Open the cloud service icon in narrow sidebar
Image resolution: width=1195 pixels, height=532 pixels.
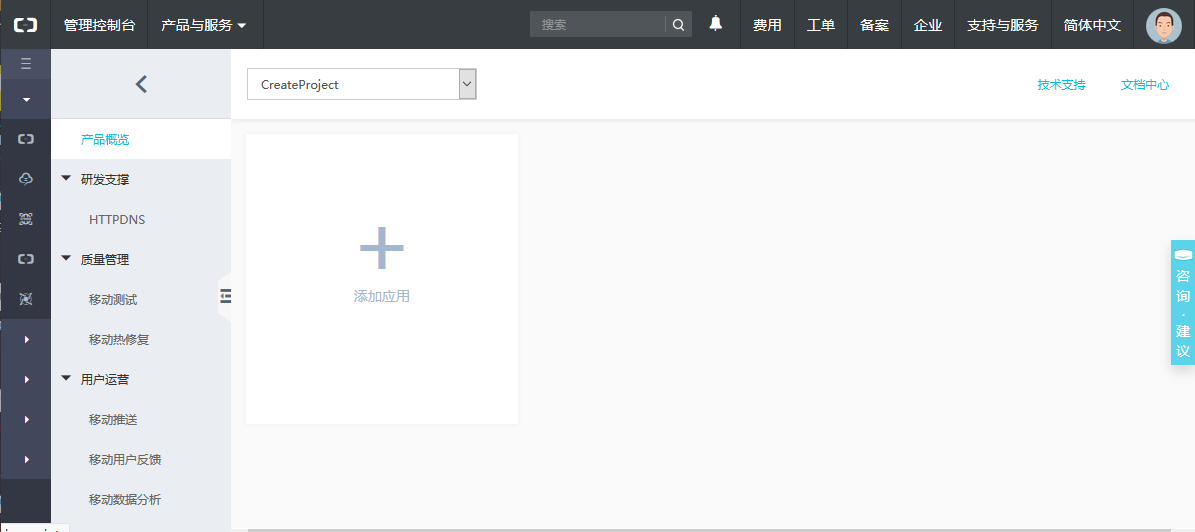(25, 179)
